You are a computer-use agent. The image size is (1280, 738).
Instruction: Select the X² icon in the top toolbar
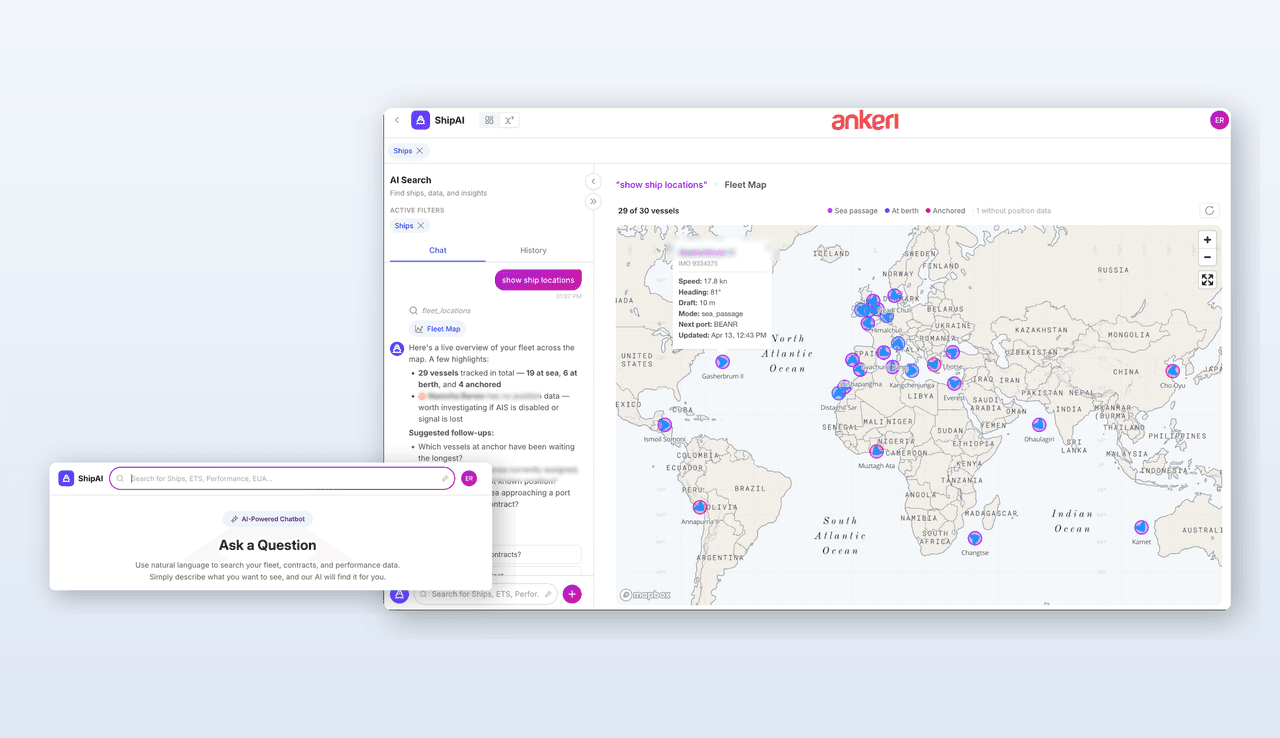coord(509,119)
